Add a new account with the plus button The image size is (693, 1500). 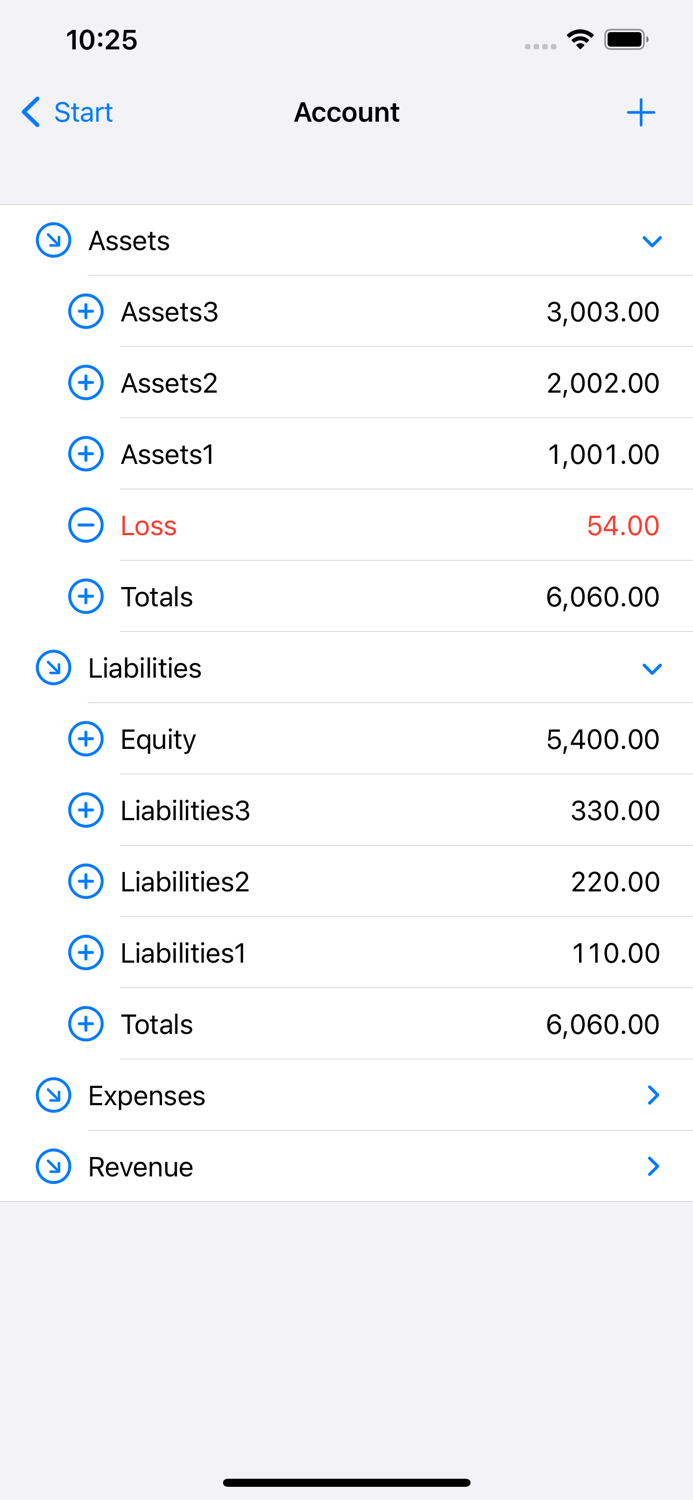click(640, 112)
